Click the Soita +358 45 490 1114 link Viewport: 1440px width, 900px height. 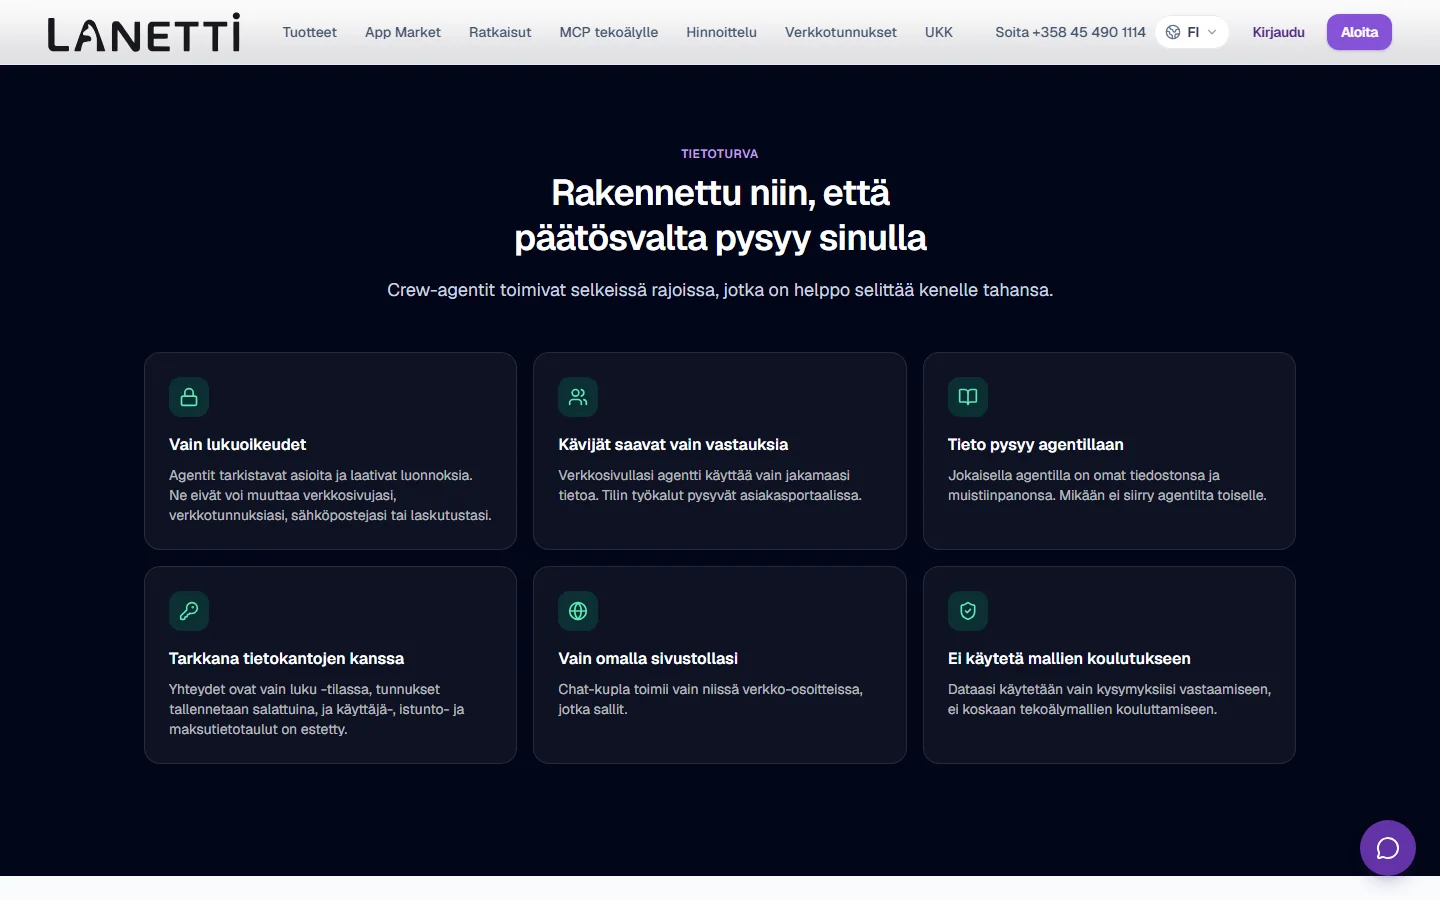click(1070, 32)
